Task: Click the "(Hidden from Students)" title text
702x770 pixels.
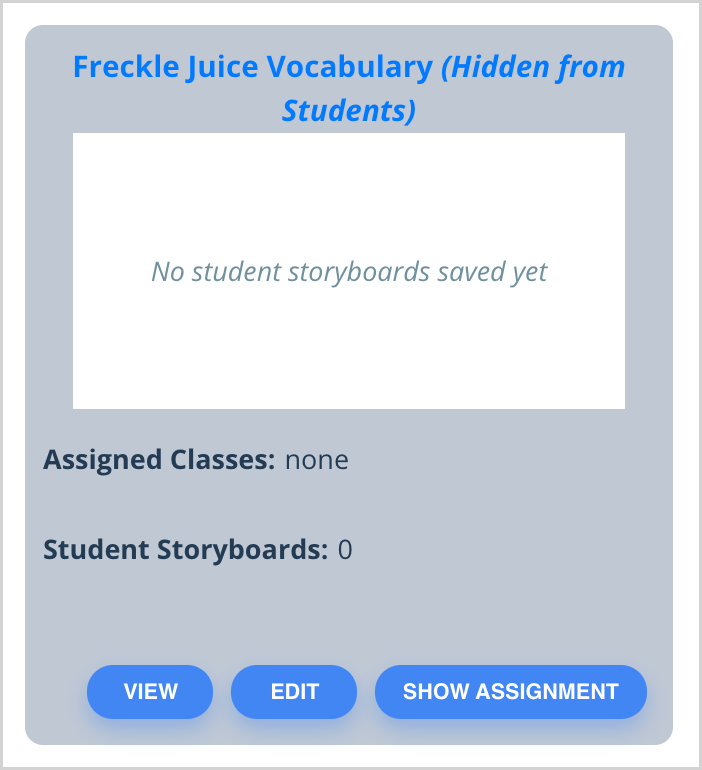Action: pos(453,88)
